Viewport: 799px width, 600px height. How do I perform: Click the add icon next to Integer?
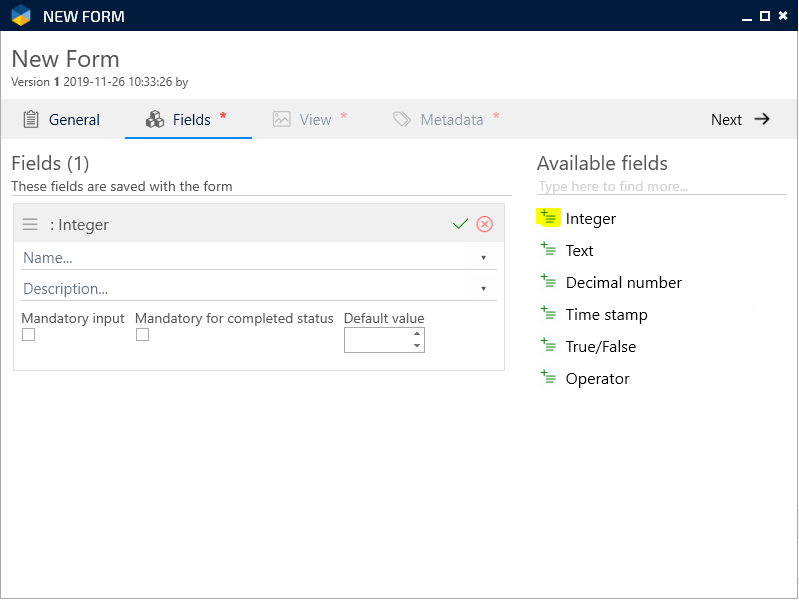click(x=548, y=217)
